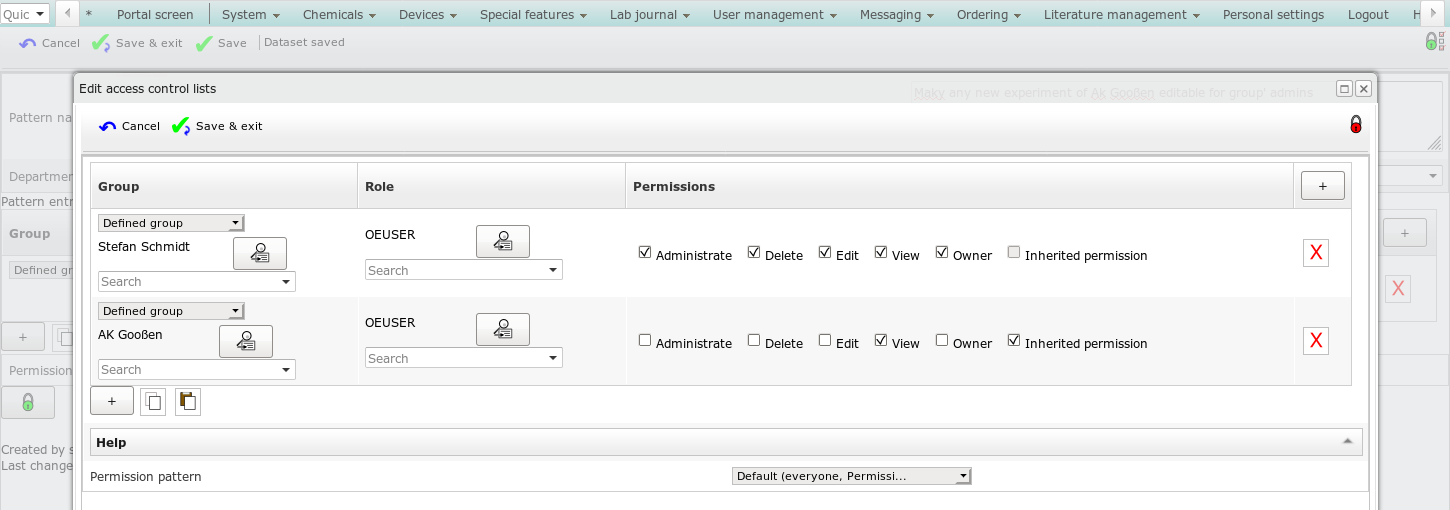Open the Chemicals menu
Viewport: 1450px width, 510px height.
(339, 14)
